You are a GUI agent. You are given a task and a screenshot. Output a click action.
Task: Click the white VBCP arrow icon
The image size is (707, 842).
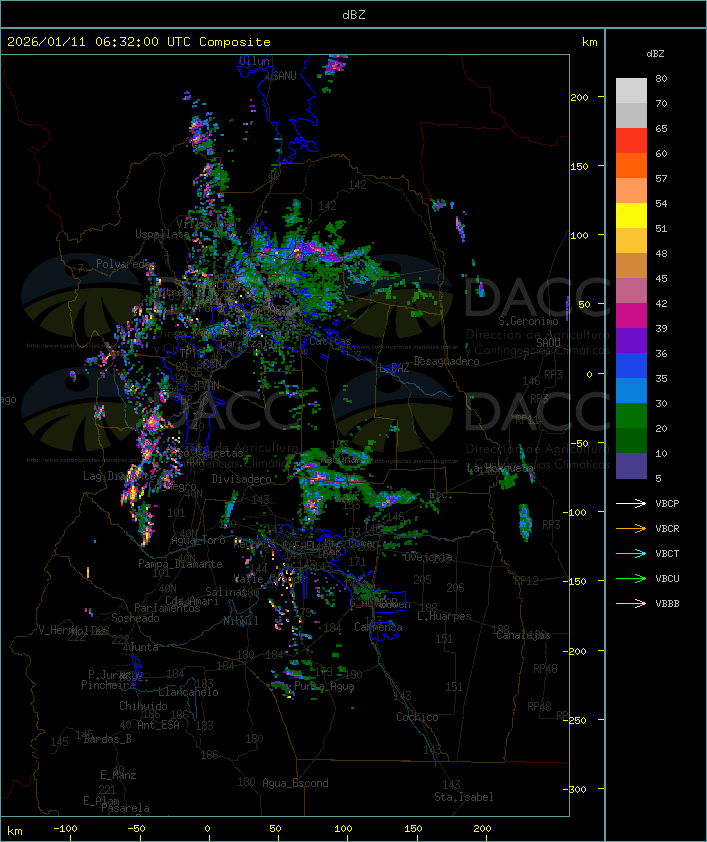[x=632, y=503]
